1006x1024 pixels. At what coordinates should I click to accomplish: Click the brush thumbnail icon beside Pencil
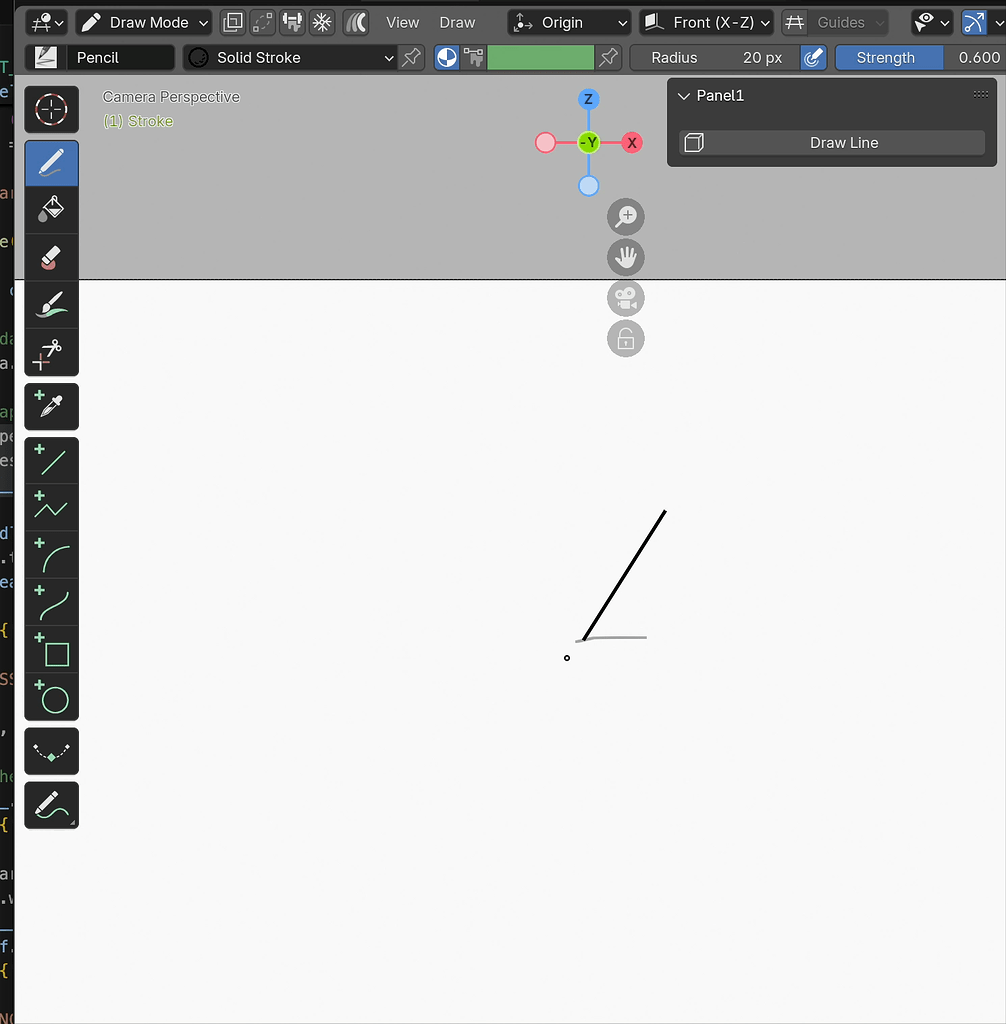point(45,57)
